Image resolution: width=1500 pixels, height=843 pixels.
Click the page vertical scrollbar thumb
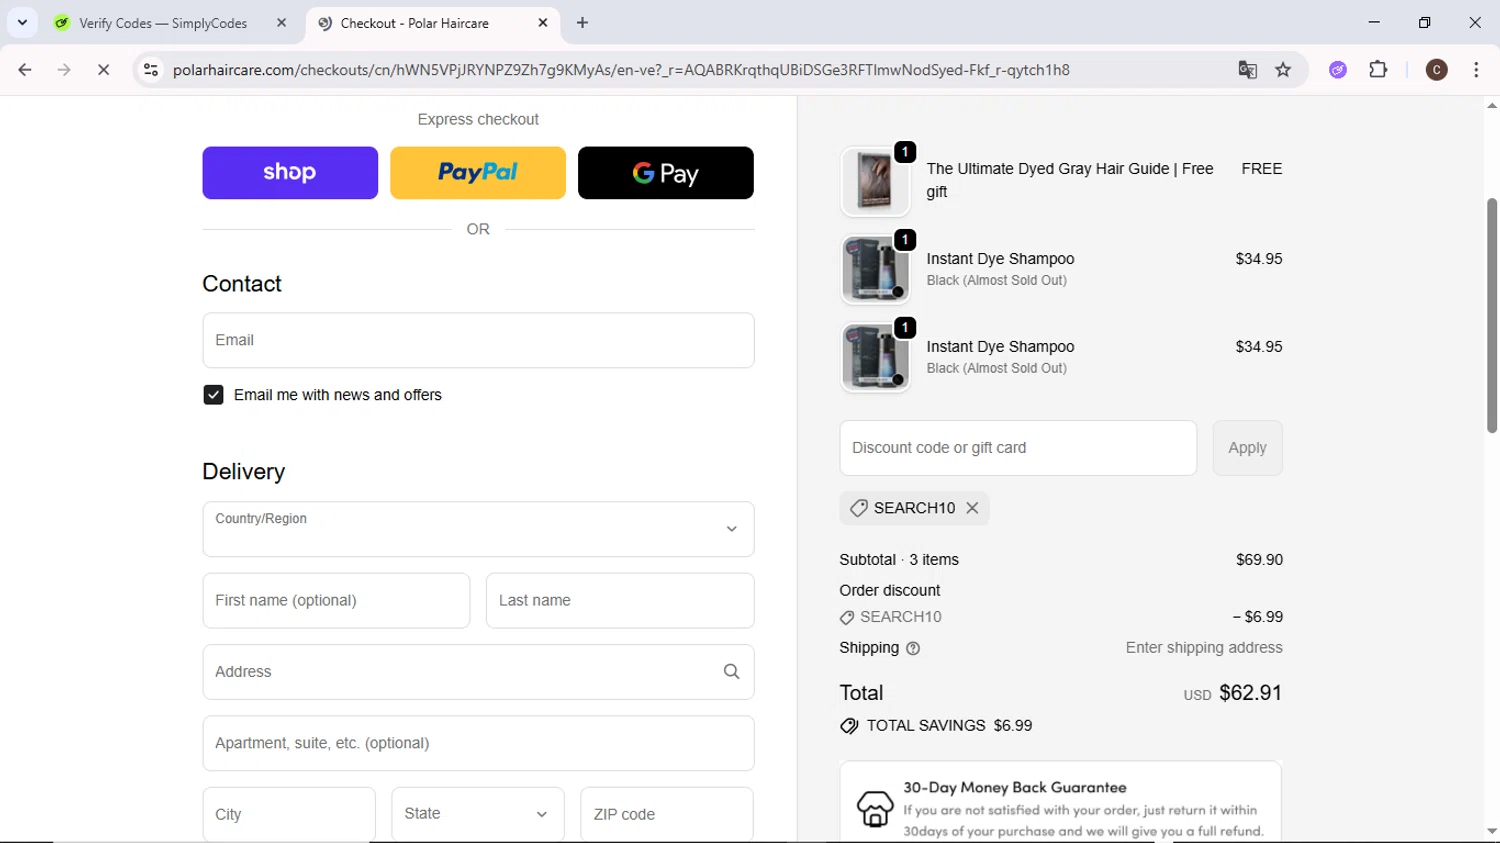pyautogui.click(x=1492, y=315)
